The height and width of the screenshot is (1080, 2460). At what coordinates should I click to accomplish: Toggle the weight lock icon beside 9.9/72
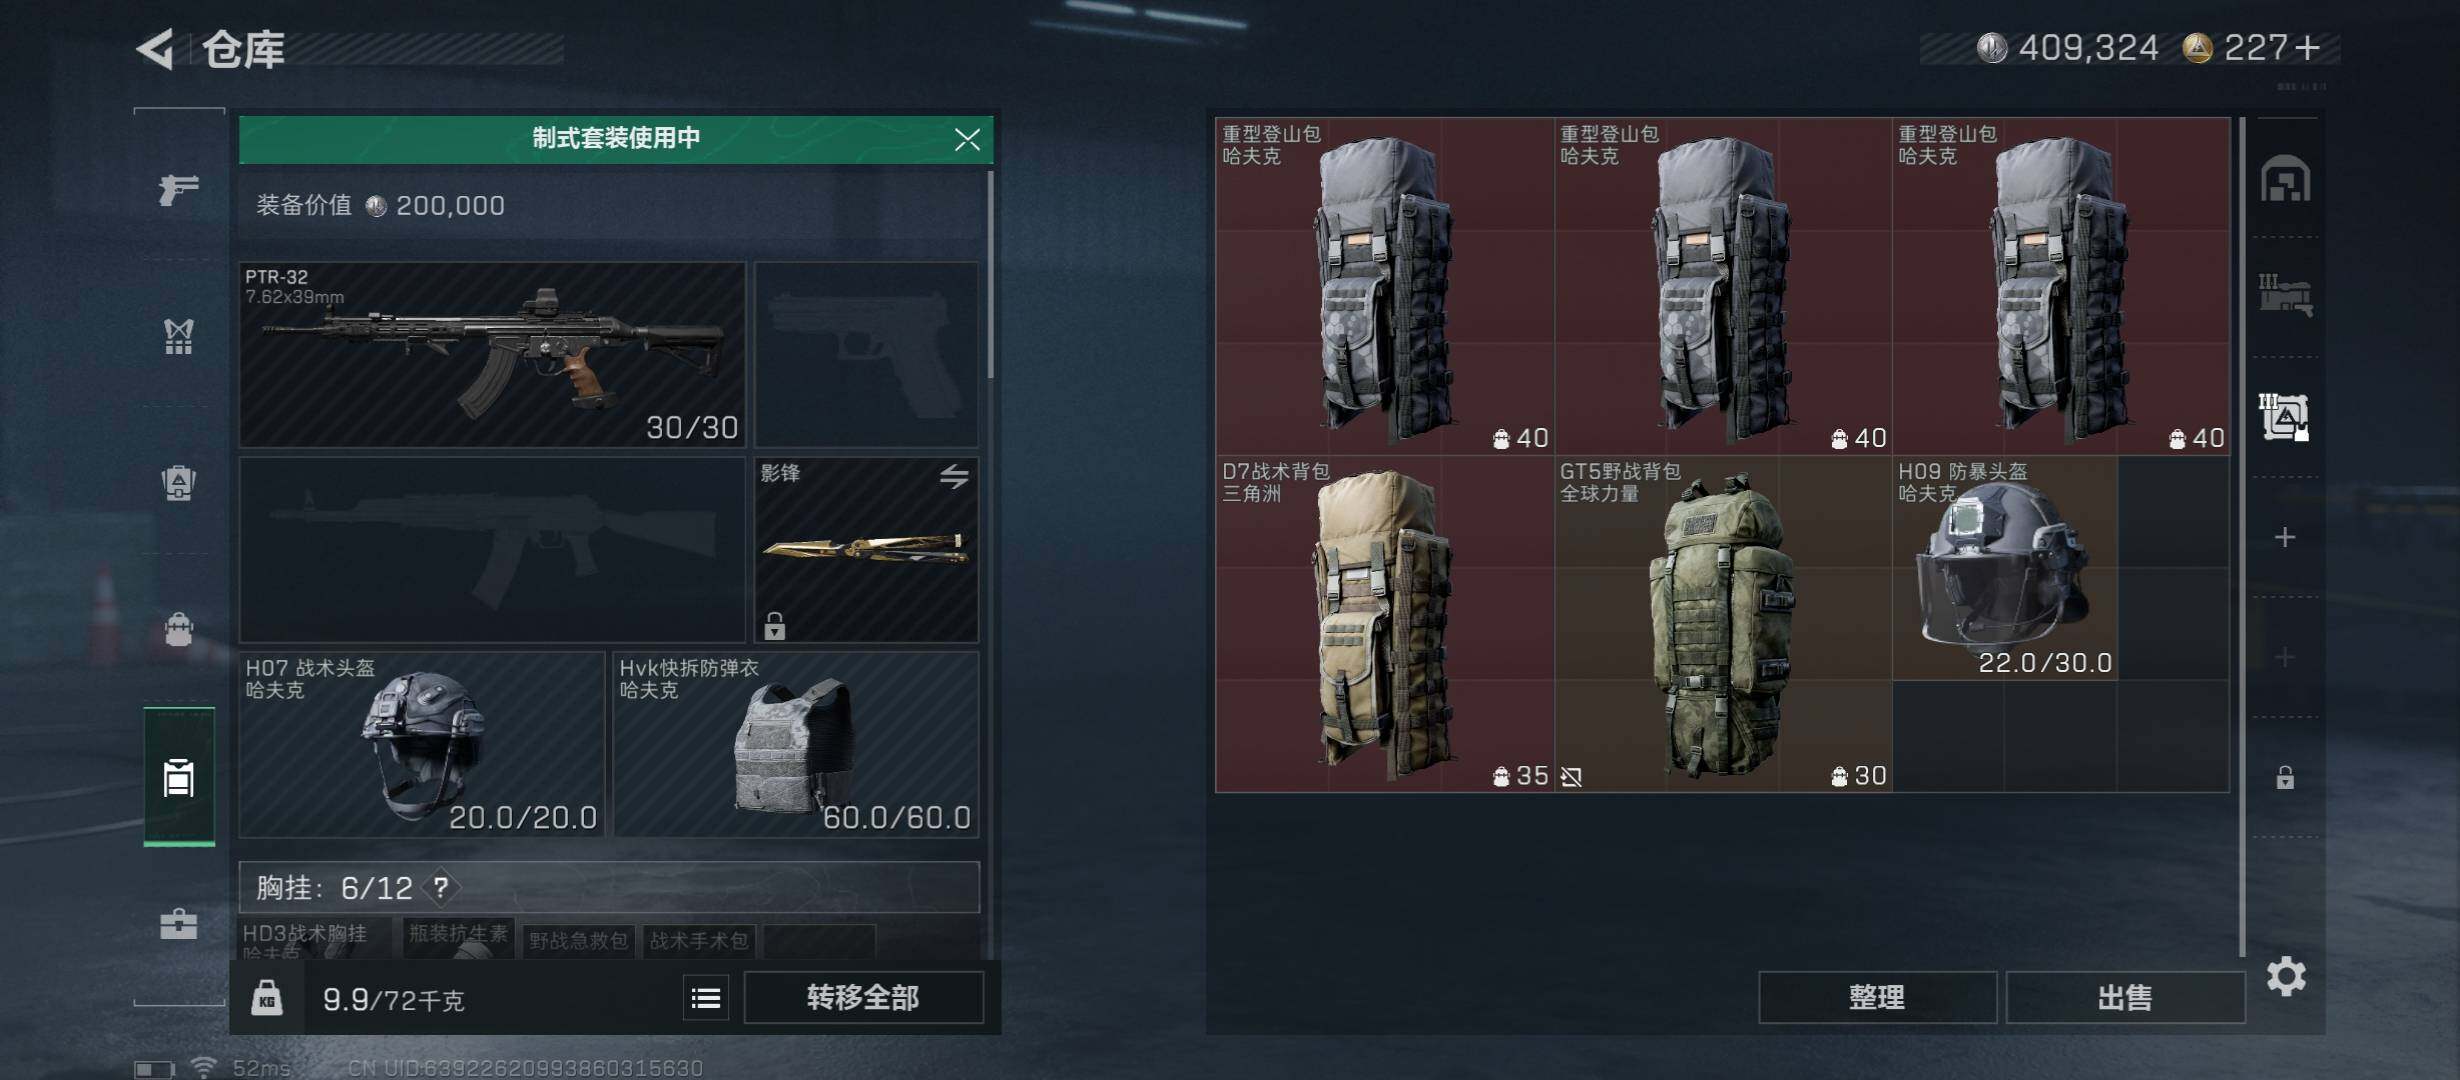pyautogui.click(x=266, y=998)
